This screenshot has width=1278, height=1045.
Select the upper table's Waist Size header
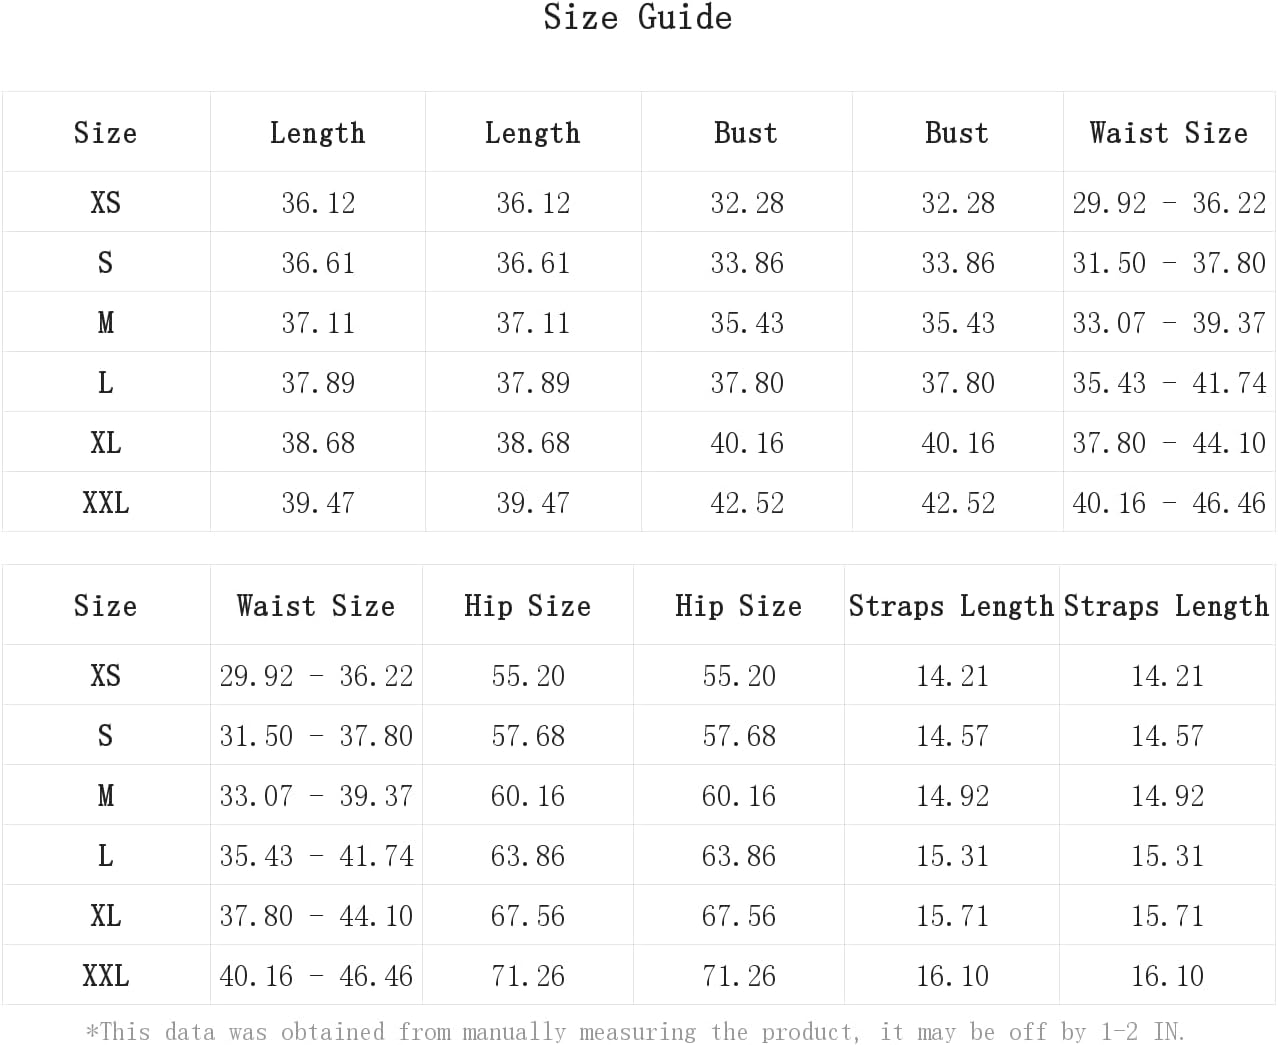point(1168,133)
